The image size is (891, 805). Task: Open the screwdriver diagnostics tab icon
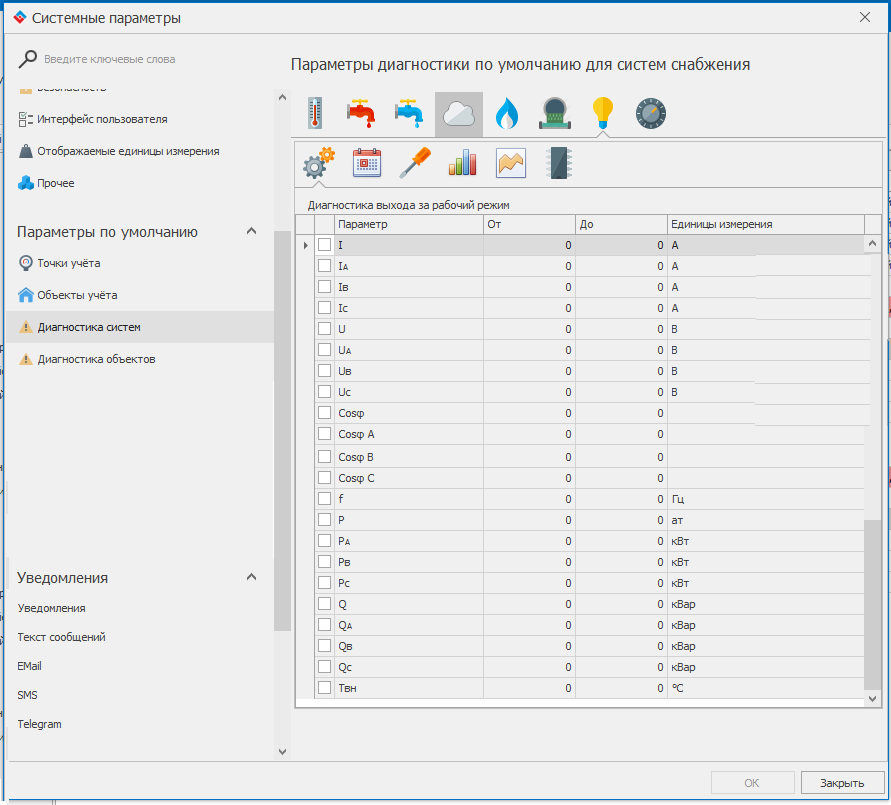pos(414,163)
